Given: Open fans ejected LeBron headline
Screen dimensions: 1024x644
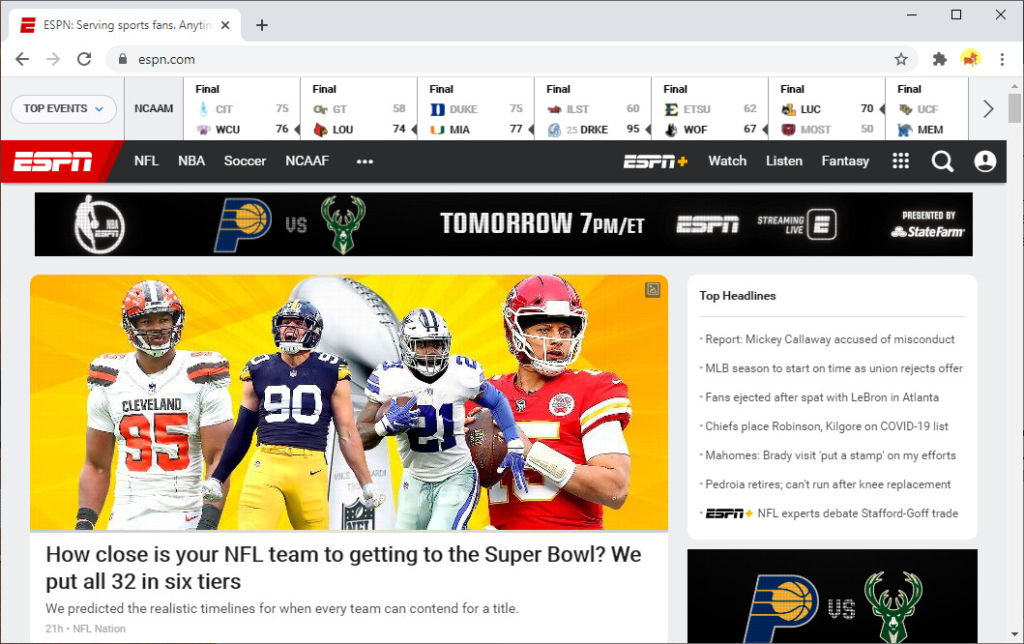Looking at the screenshot, I should point(822,397).
